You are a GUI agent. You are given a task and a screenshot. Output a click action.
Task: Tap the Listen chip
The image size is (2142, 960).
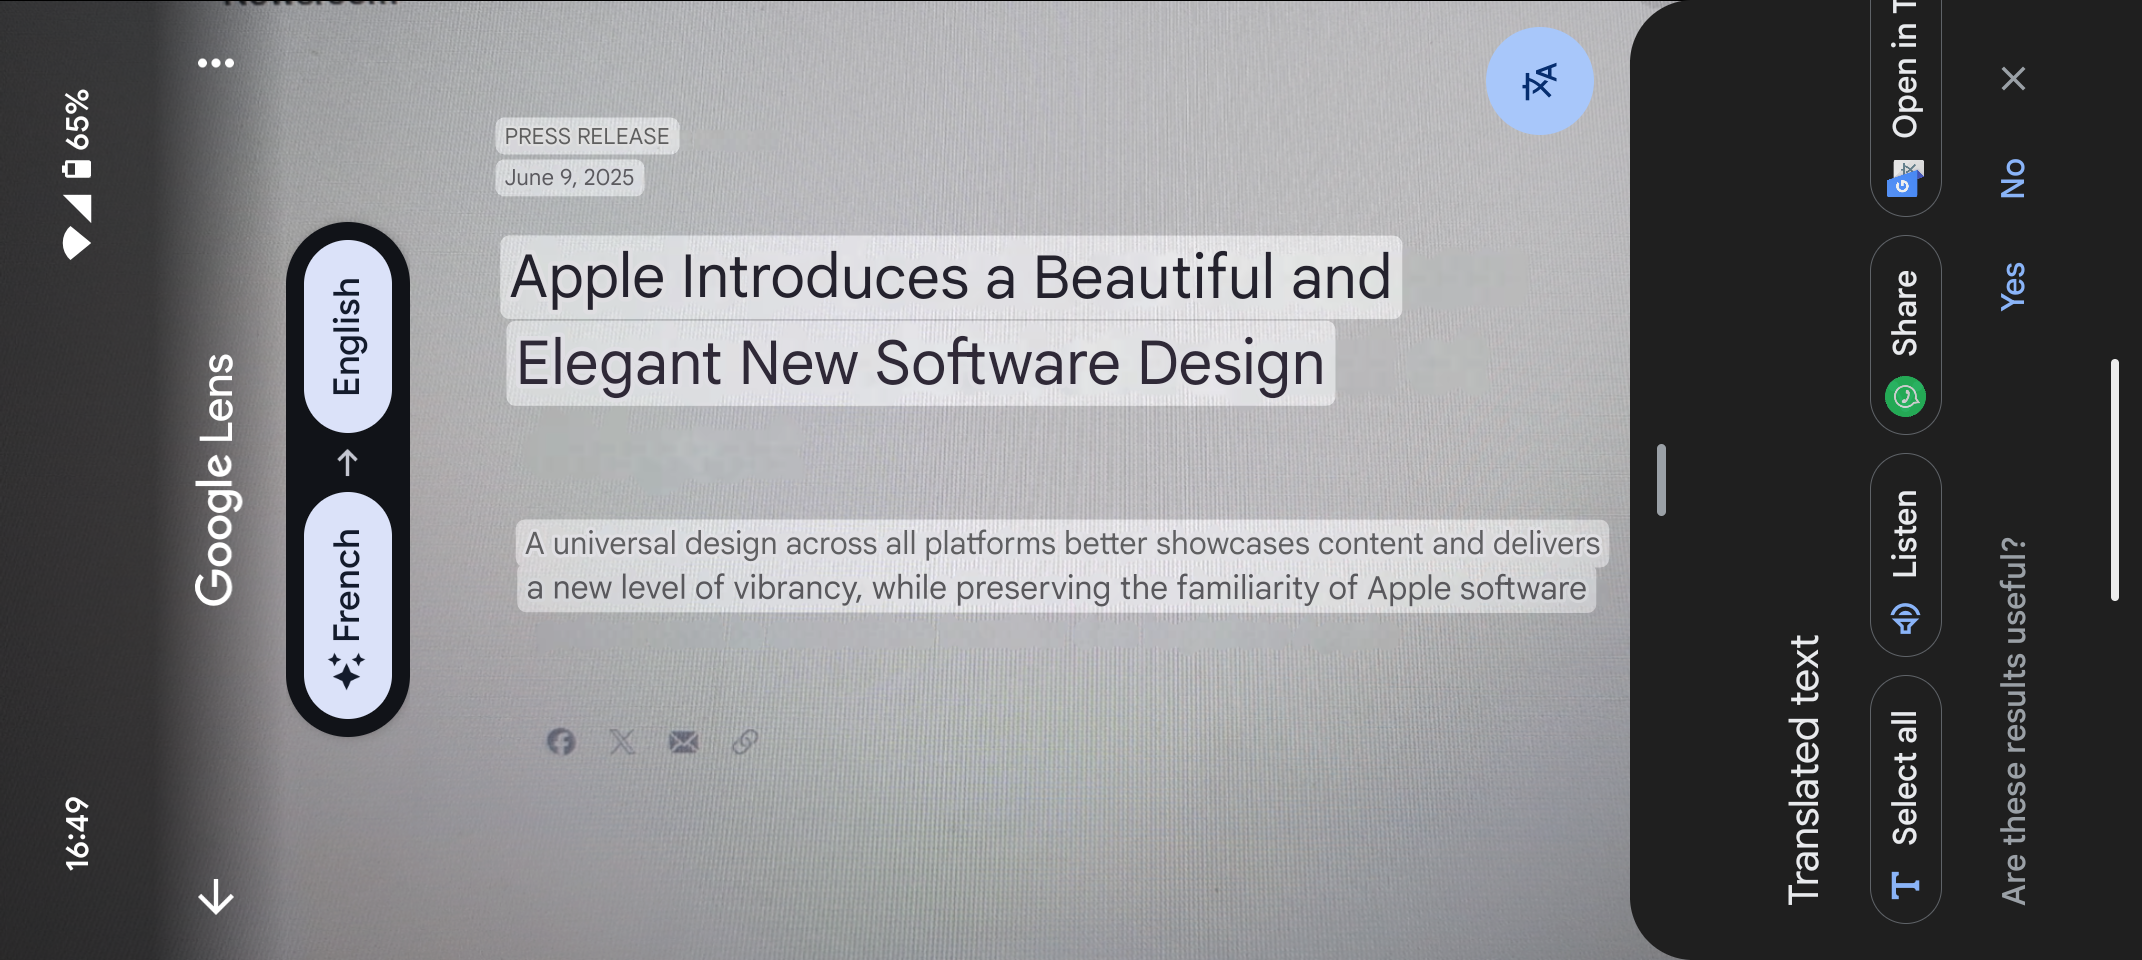(1905, 555)
